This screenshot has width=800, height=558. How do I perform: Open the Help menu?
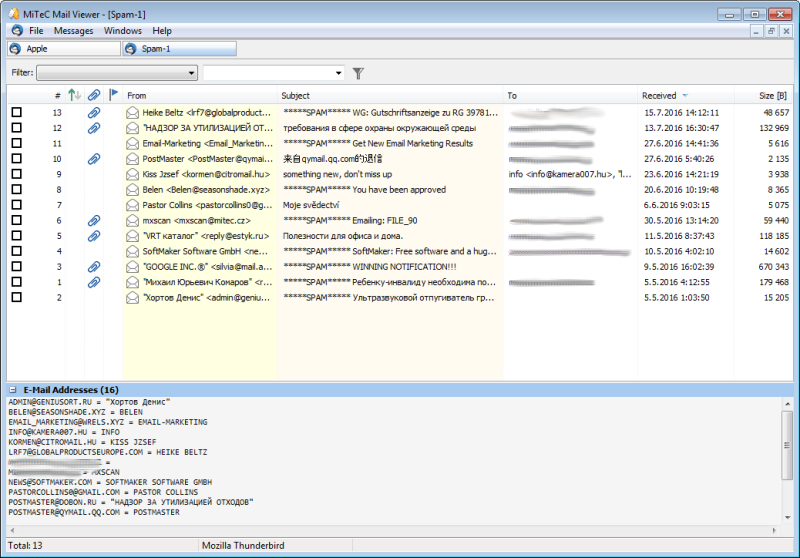pos(162,31)
